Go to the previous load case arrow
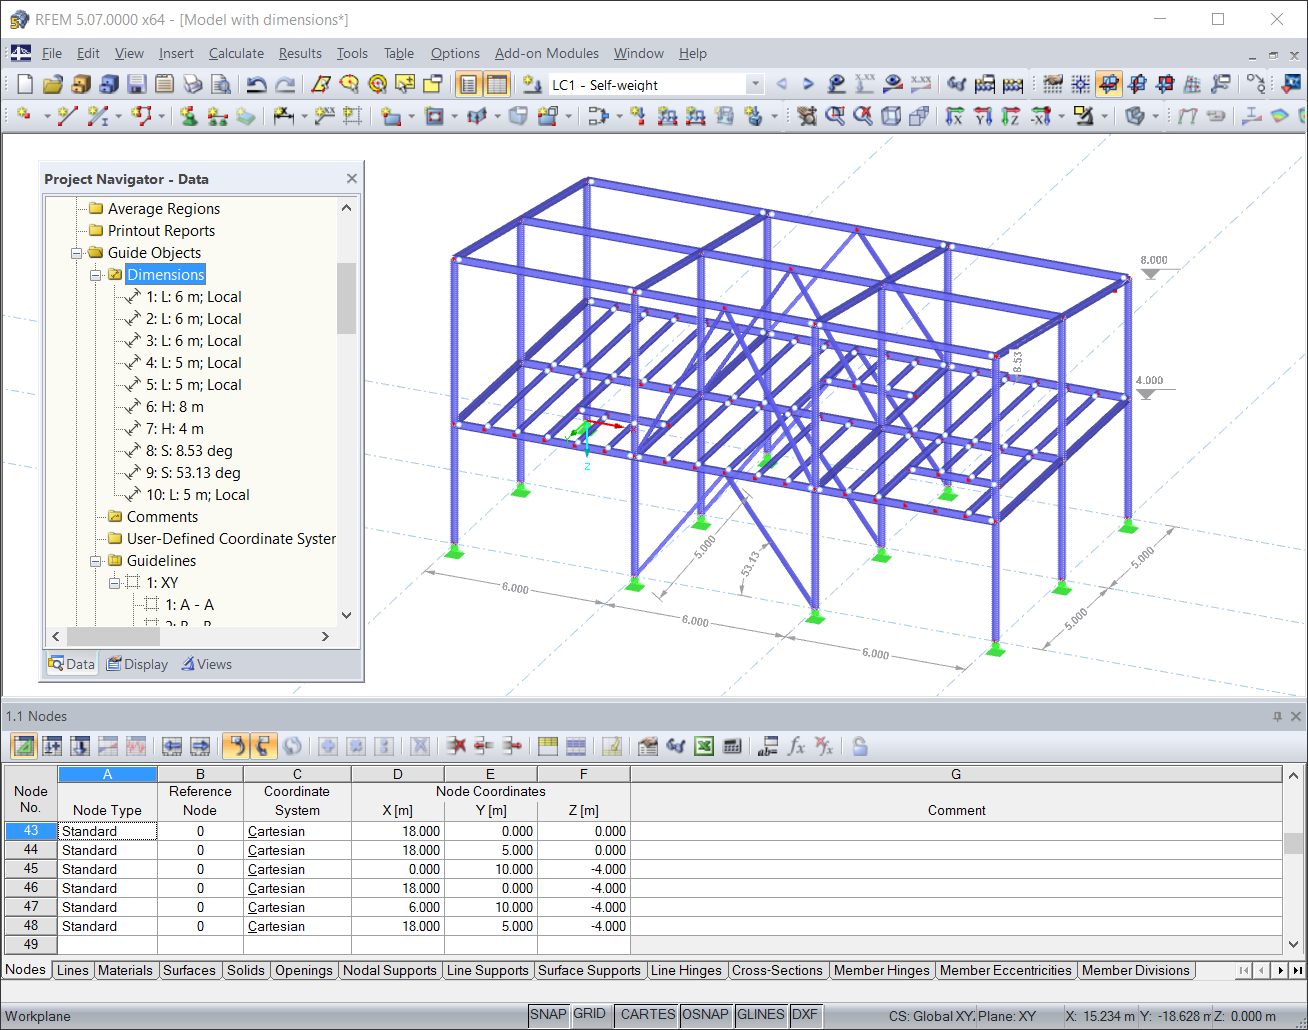The height and width of the screenshot is (1030, 1308). point(782,85)
